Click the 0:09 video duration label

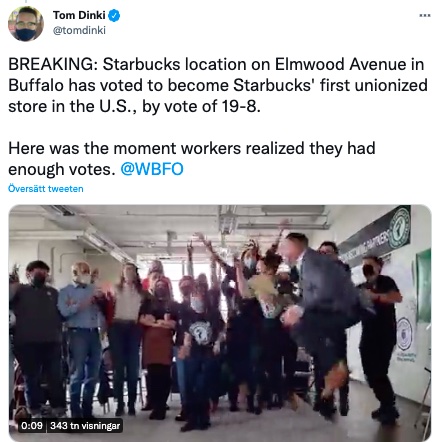(32, 426)
